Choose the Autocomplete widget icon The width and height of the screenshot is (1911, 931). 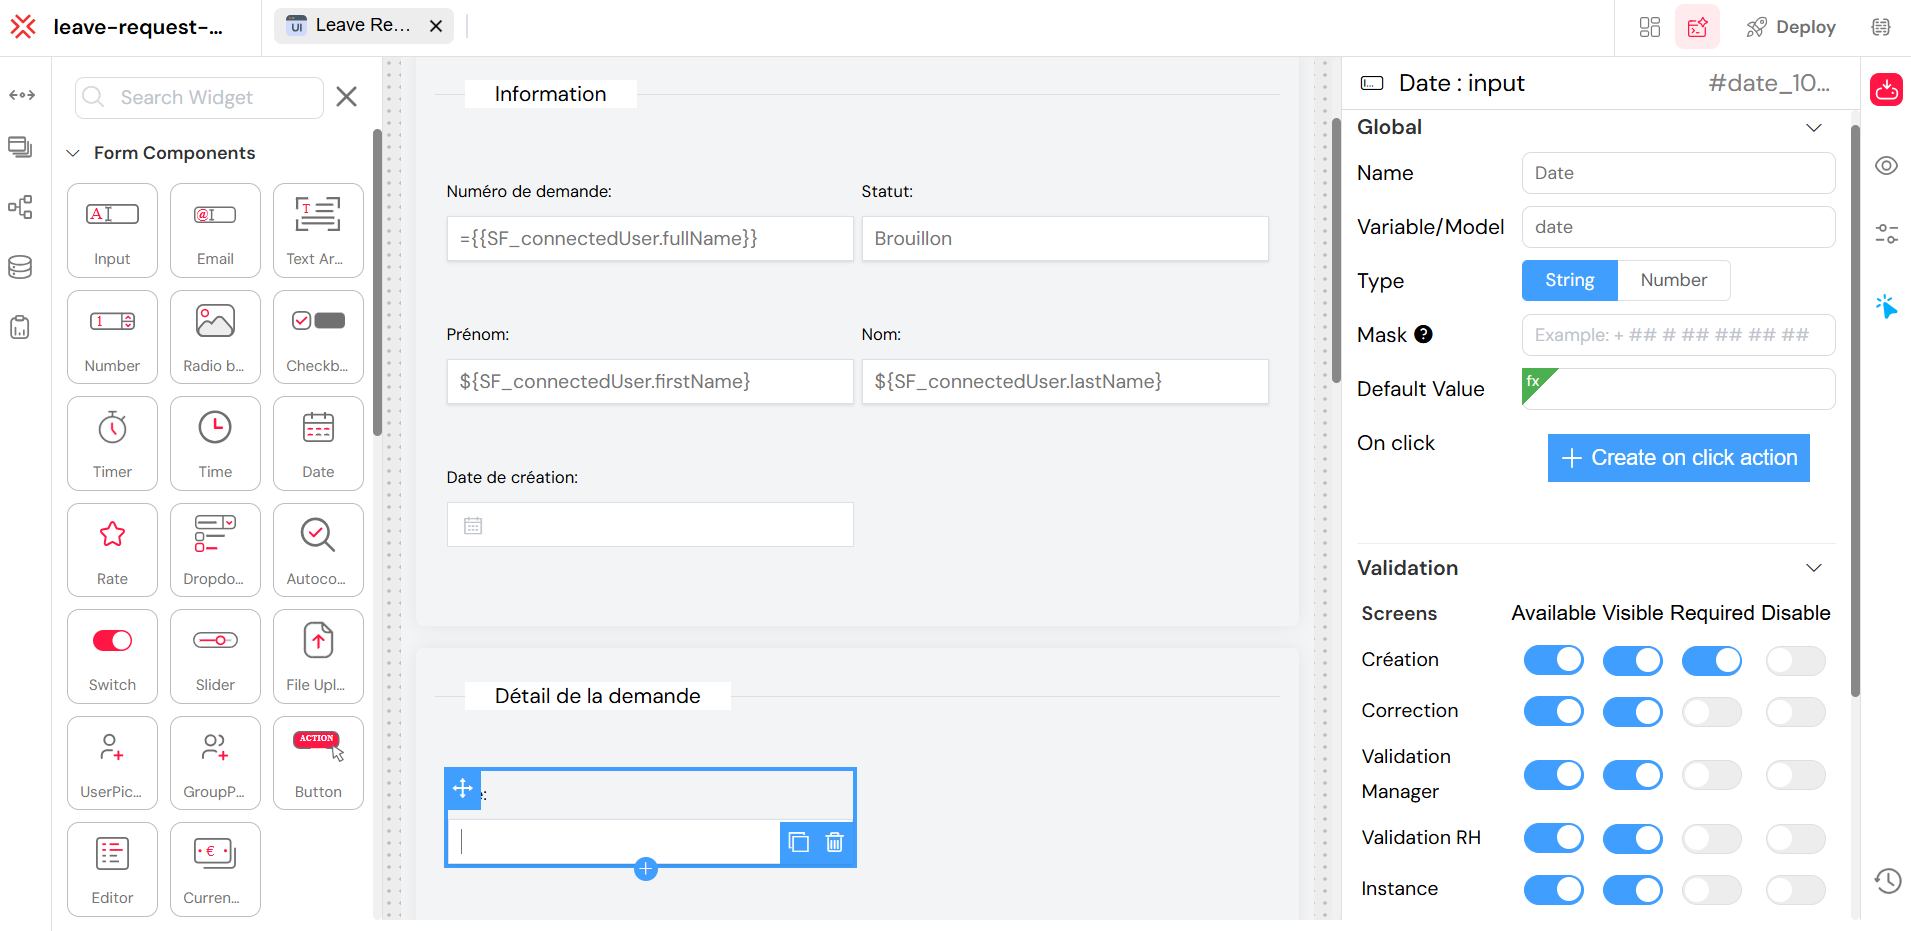coord(317,549)
